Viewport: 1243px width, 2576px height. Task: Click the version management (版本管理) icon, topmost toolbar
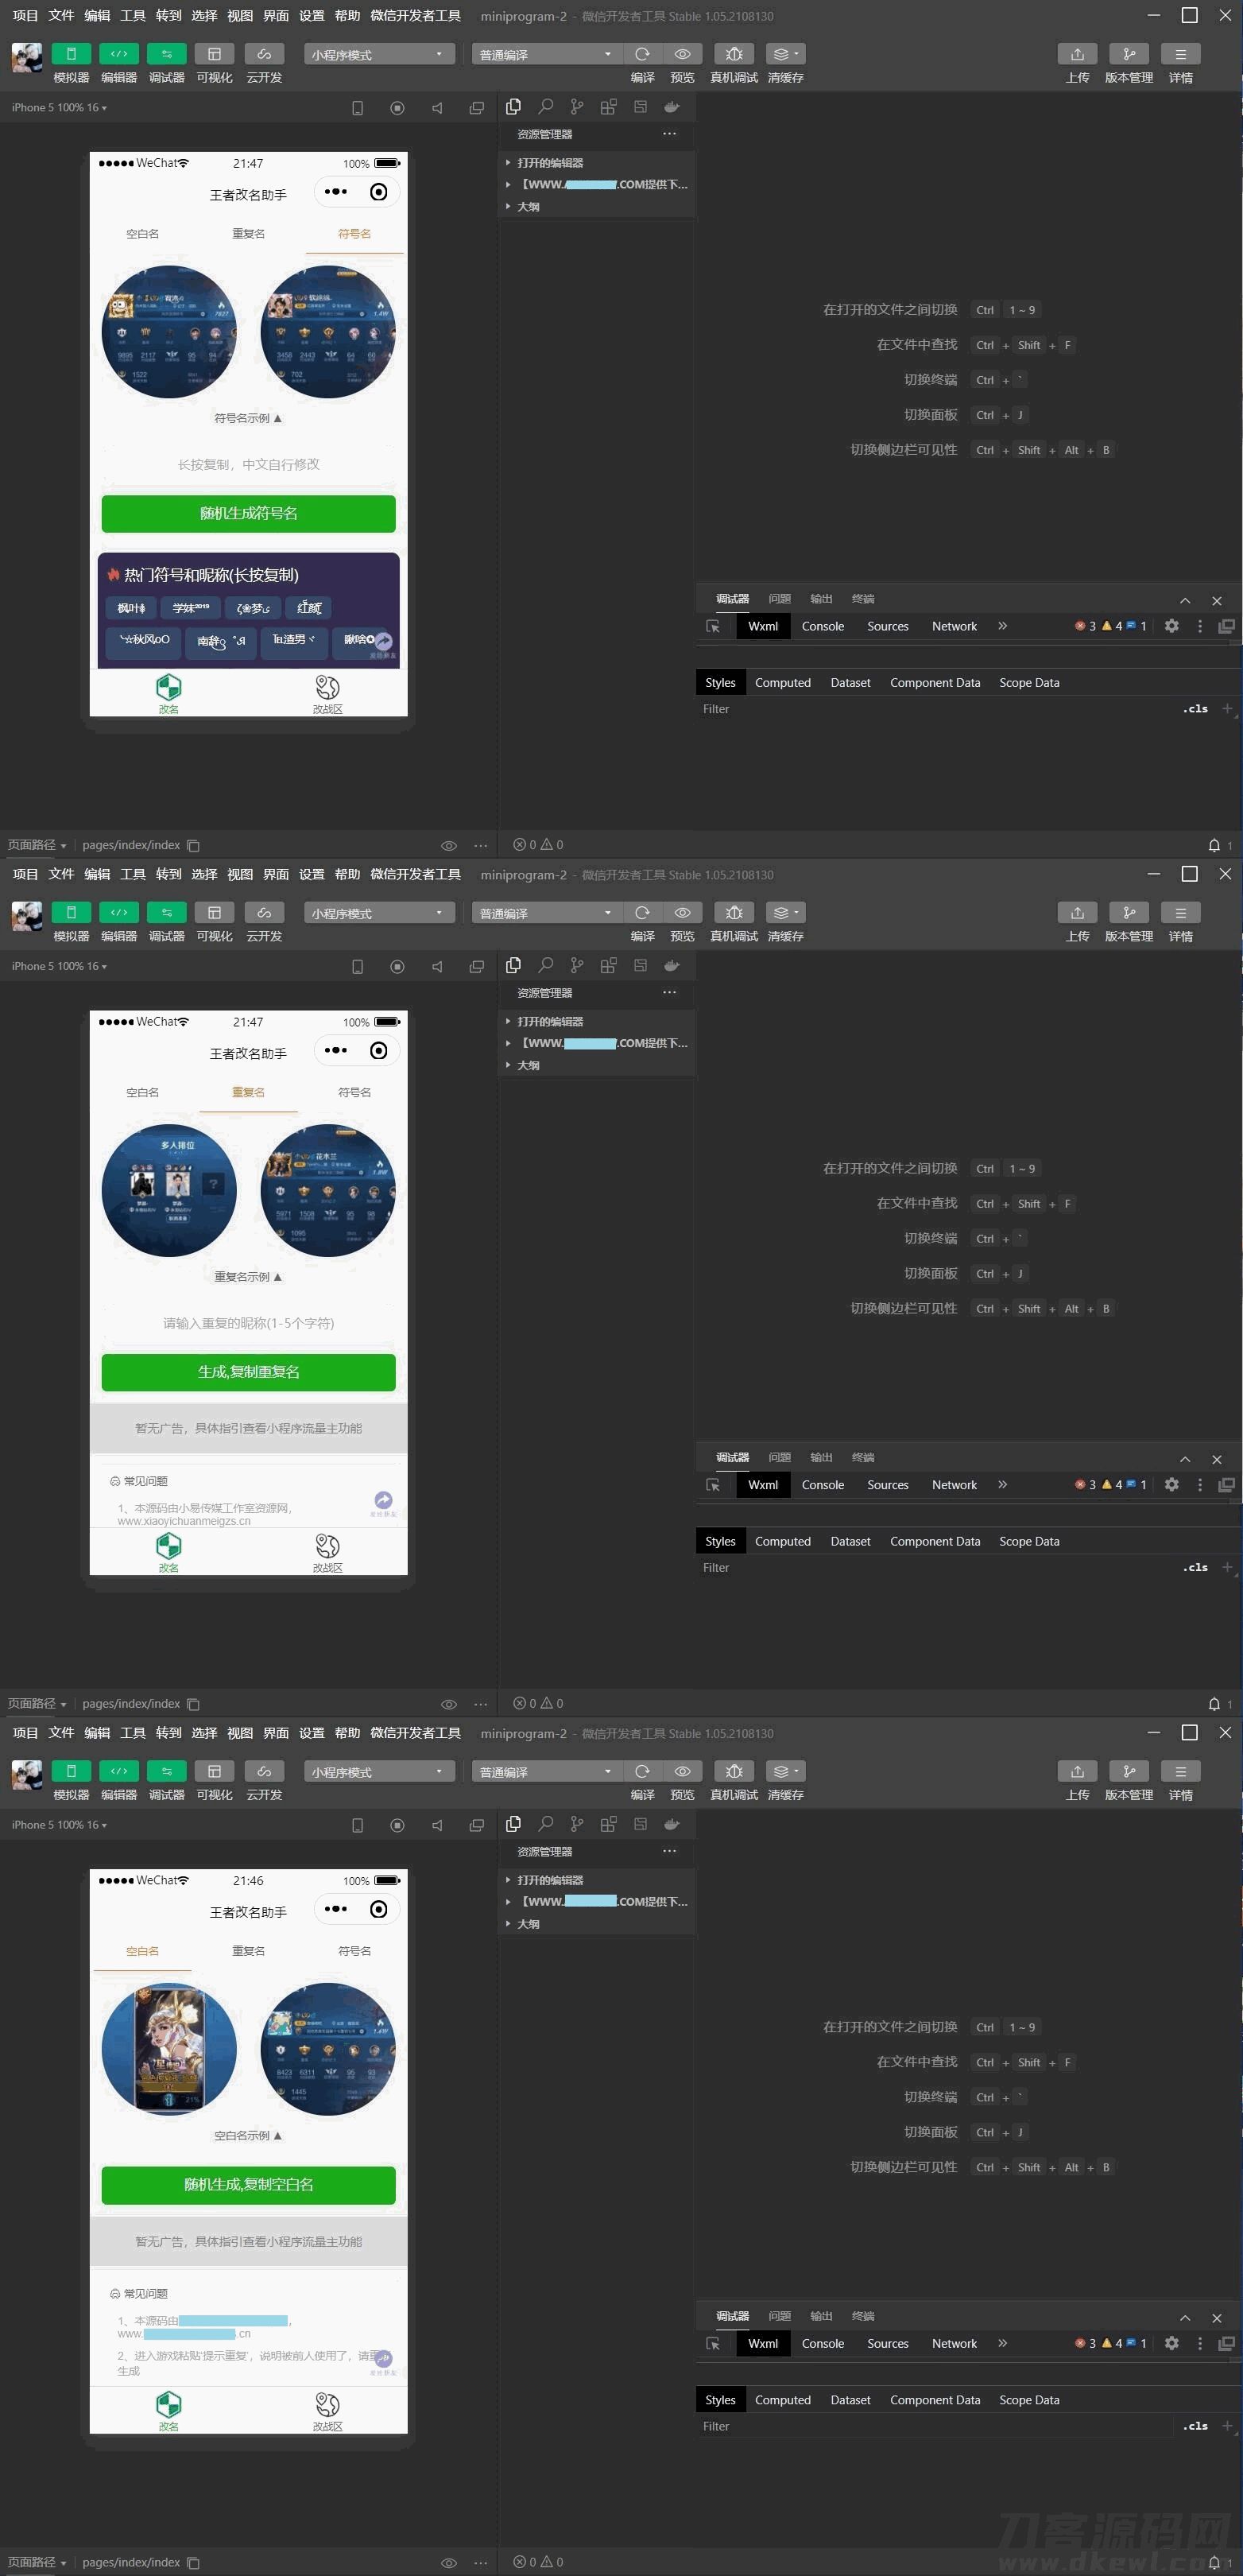tap(1128, 54)
